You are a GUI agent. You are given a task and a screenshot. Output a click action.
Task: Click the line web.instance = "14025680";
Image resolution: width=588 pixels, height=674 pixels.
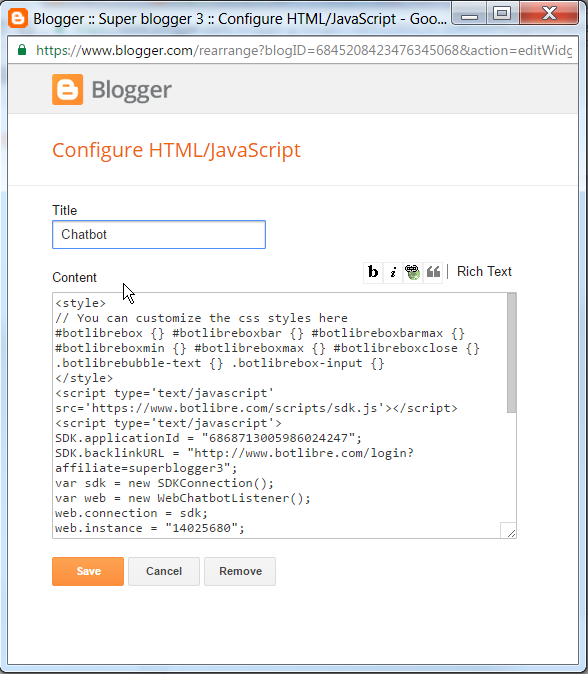(150, 528)
